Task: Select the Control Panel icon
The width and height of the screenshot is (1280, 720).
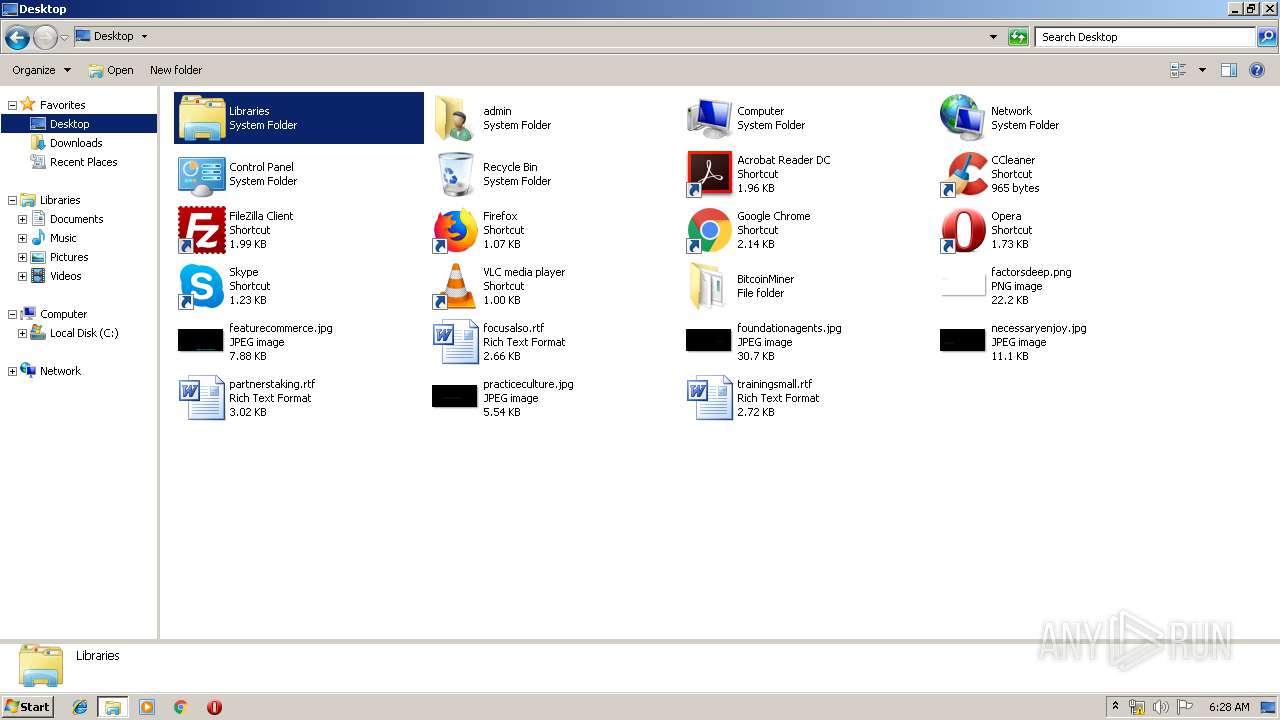Action: click(201, 174)
